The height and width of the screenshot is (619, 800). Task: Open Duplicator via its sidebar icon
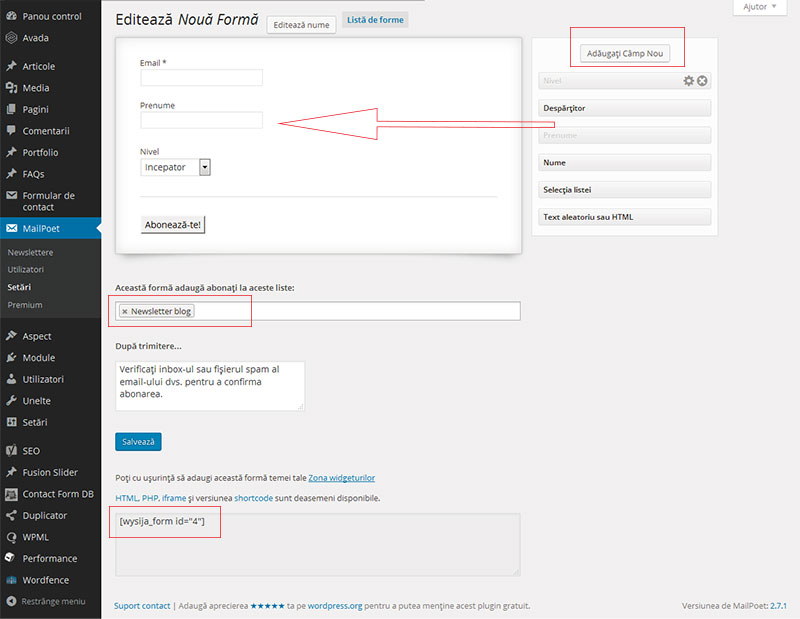click(12, 515)
